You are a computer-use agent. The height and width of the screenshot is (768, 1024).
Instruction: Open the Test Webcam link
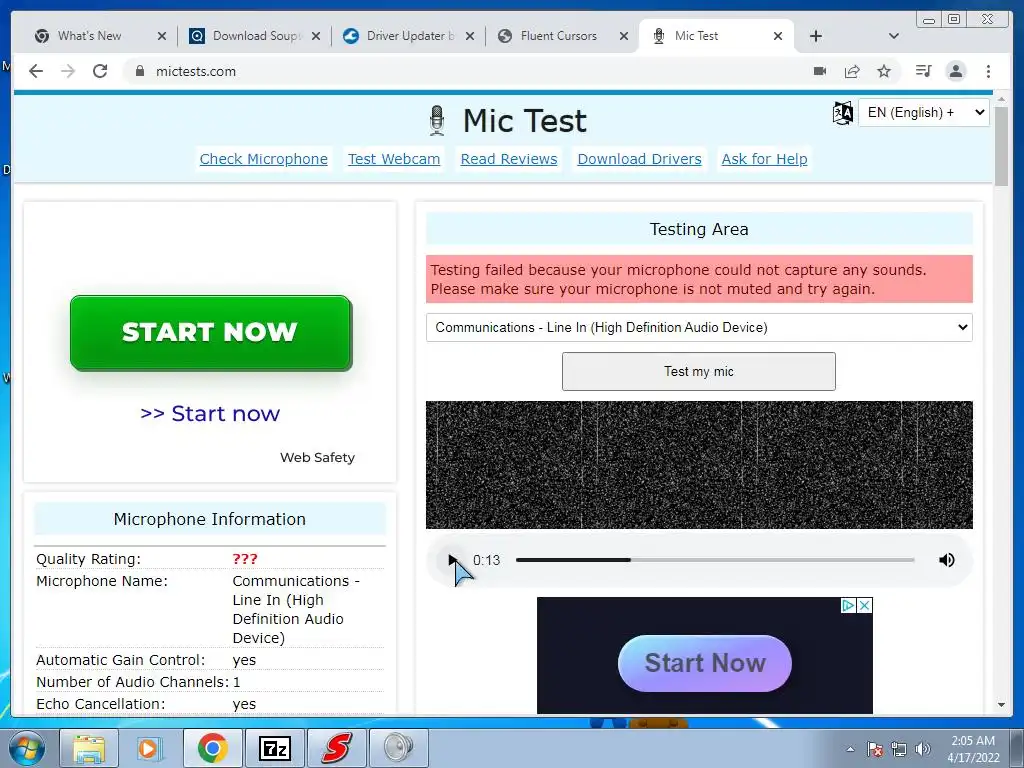394,159
